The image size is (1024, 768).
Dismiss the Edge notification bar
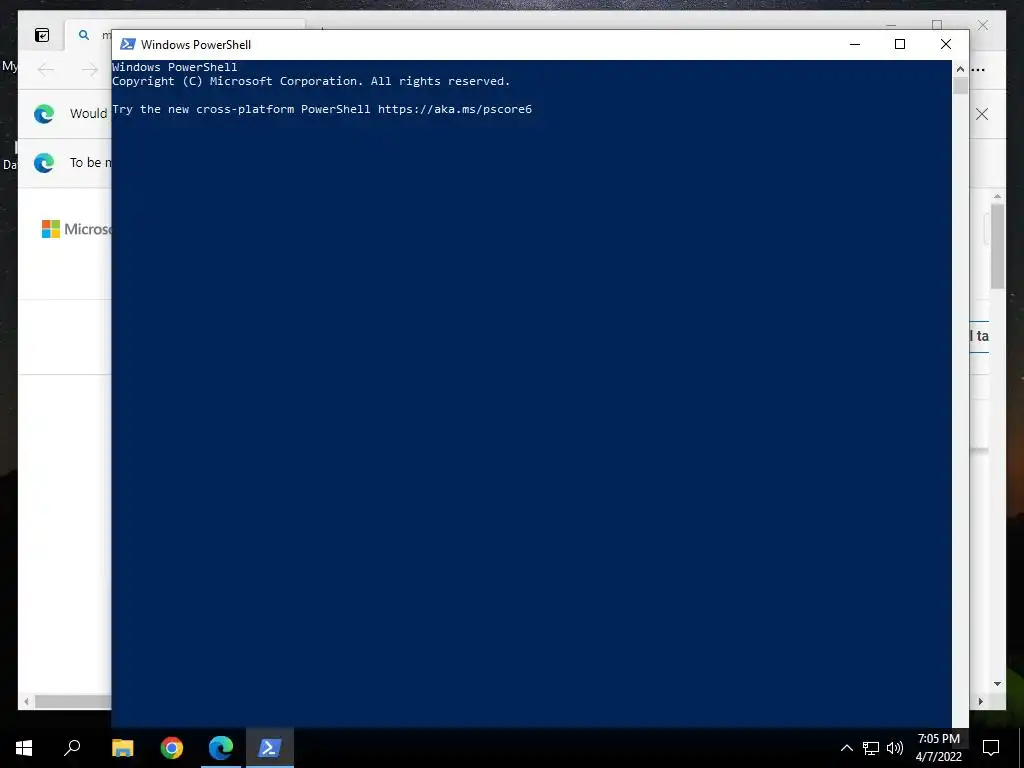(x=982, y=114)
